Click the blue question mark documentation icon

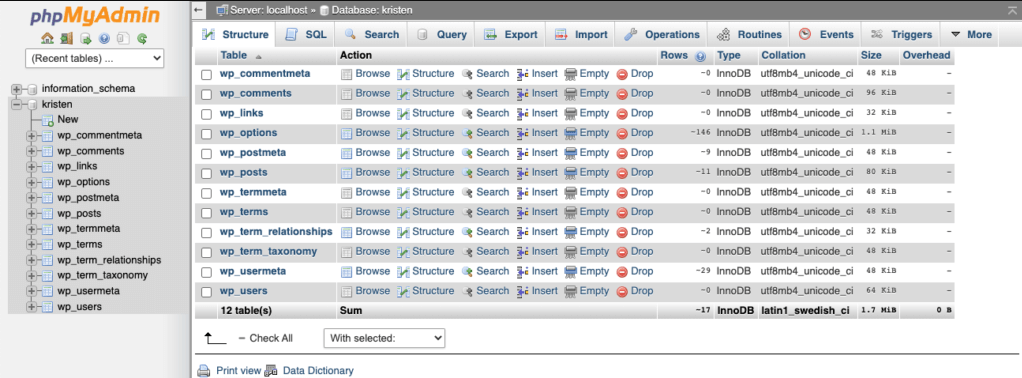[104, 38]
